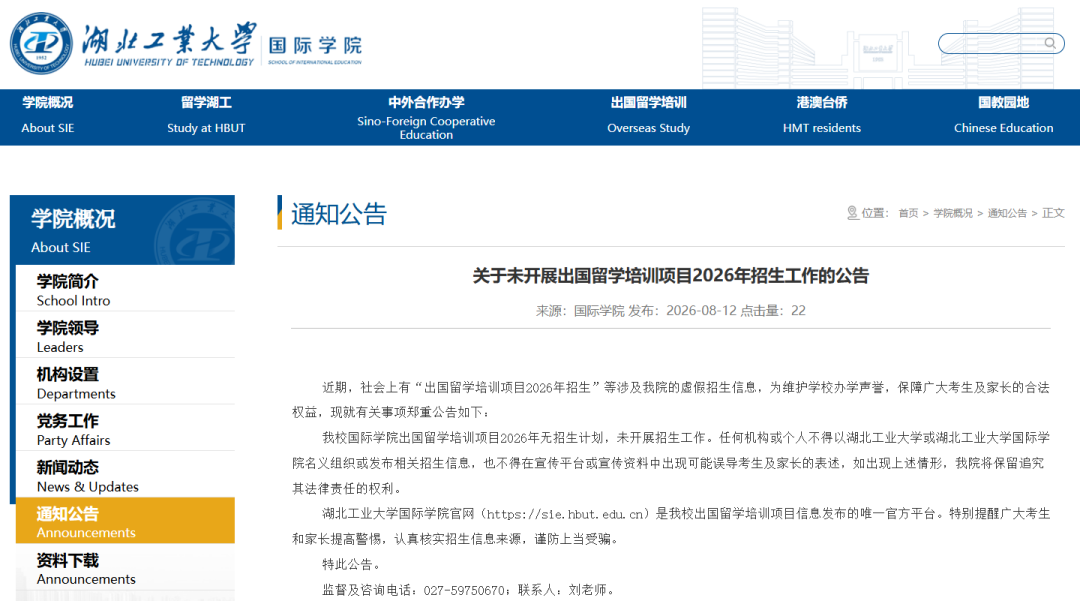
Task: Click 学院概况 in the breadcrumb
Action: 953,213
